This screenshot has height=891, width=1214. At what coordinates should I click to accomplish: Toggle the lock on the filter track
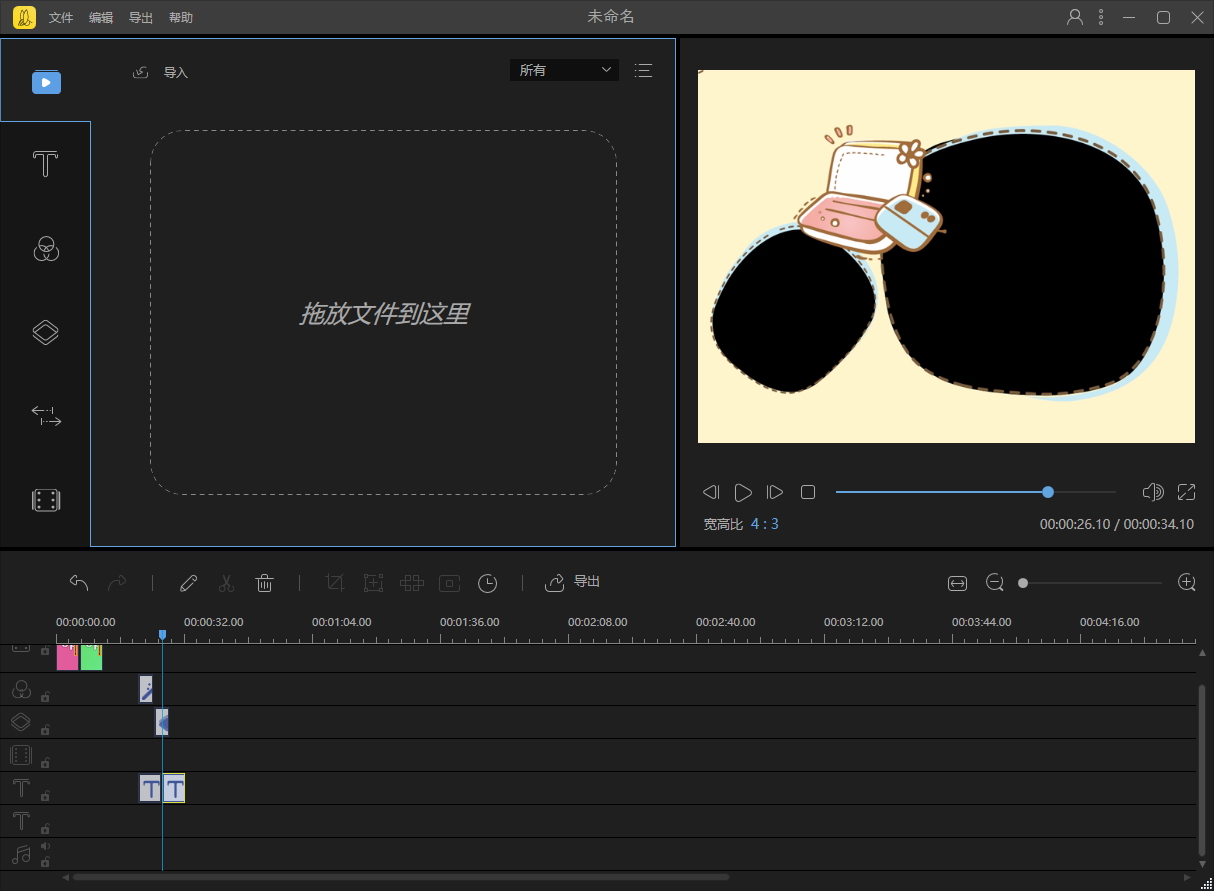point(45,696)
